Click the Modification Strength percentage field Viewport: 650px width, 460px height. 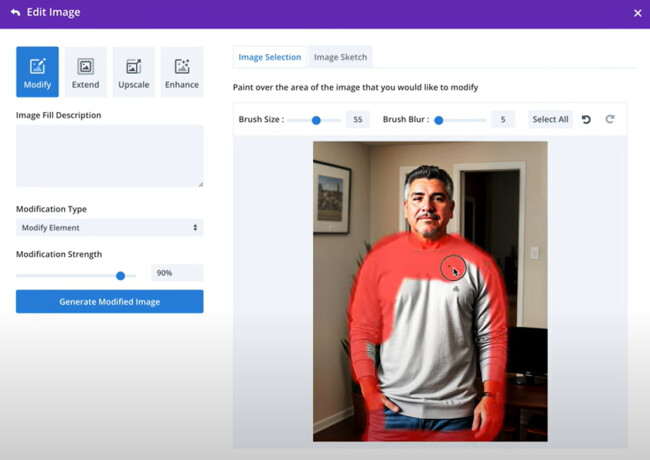pyautogui.click(x=176, y=273)
